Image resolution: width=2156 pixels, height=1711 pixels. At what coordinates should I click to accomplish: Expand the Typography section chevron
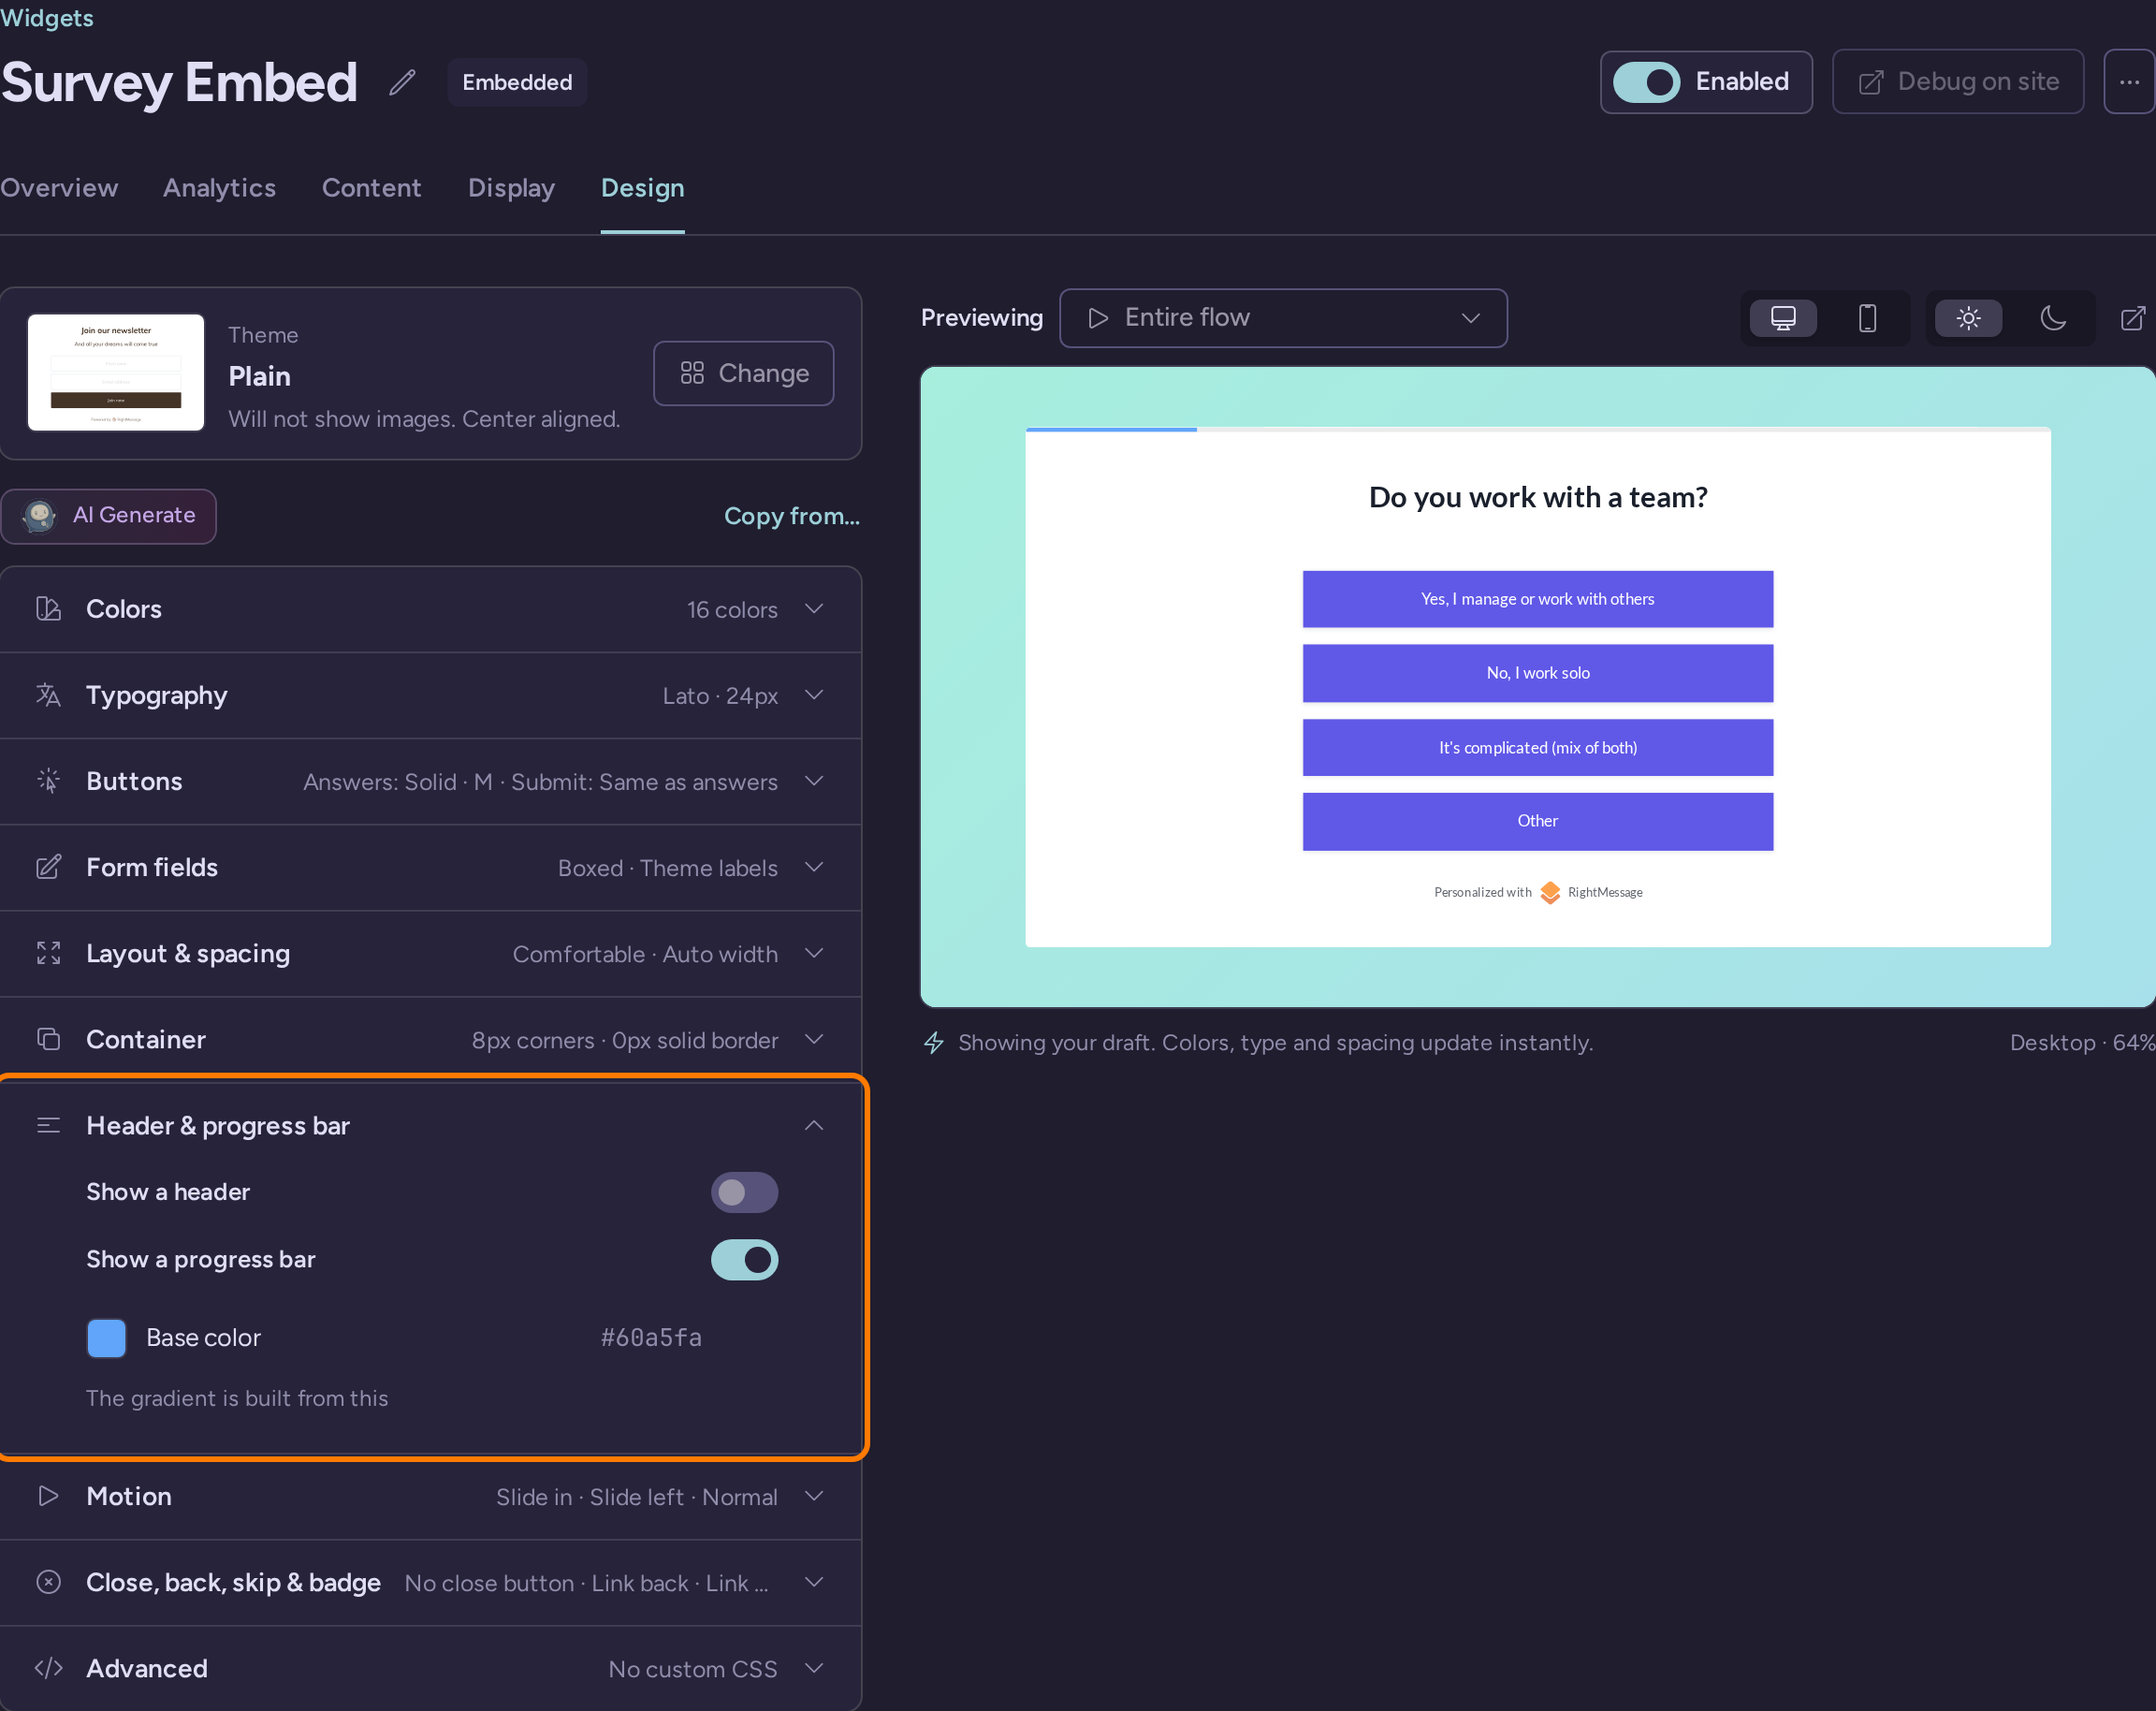(x=814, y=695)
